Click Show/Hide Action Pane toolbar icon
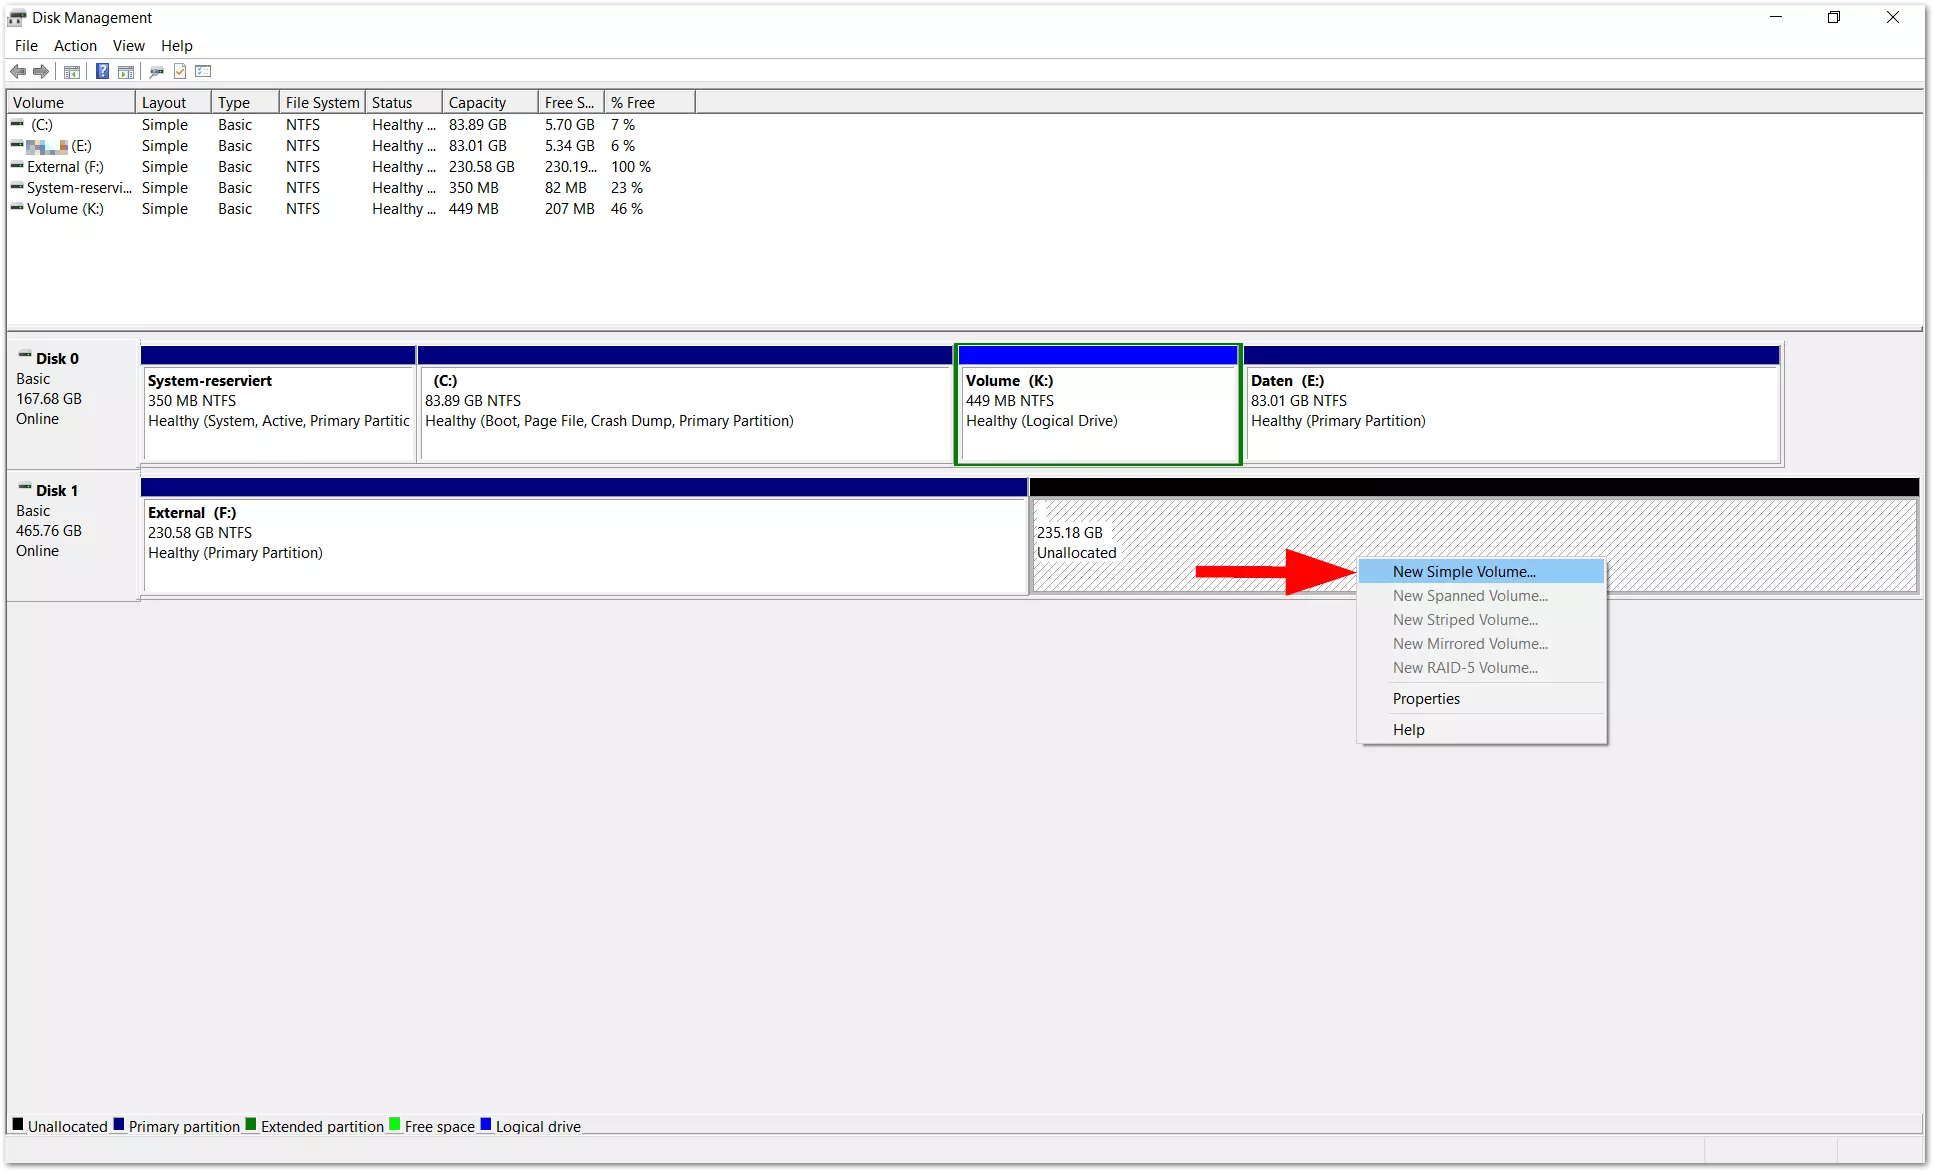 (x=126, y=72)
